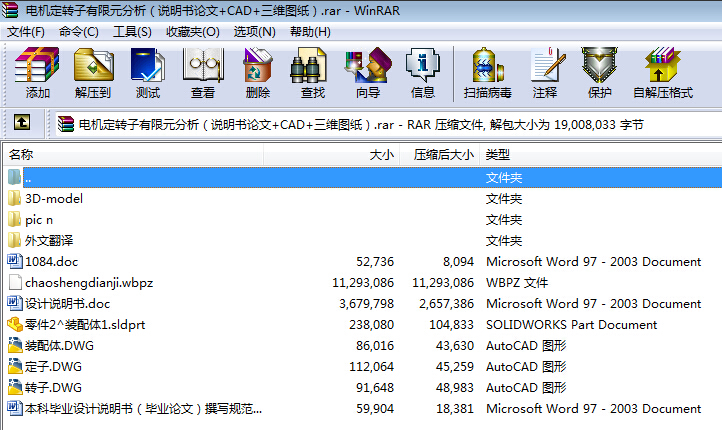Open the 工具(S) menu
Viewport: 722px width, 430px height.
click(x=132, y=32)
